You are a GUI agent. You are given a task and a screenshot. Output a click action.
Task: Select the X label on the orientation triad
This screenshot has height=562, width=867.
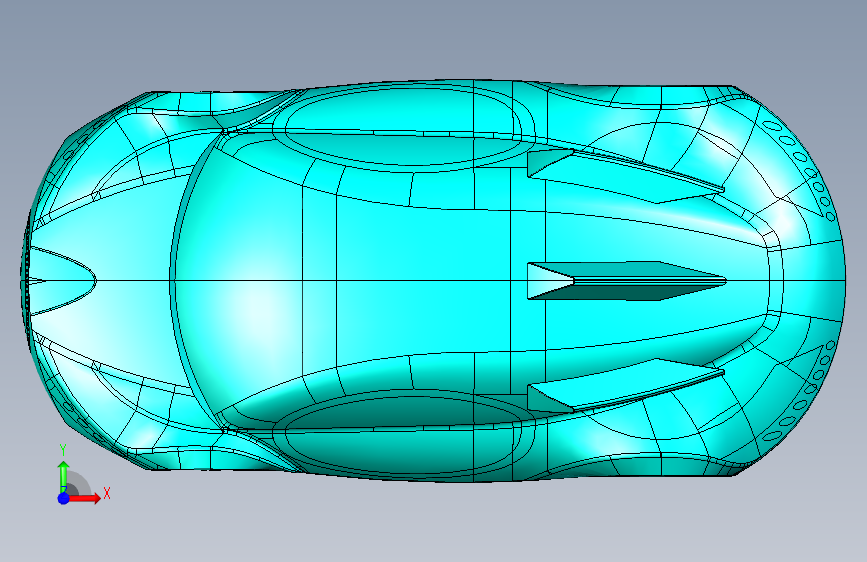click(107, 493)
